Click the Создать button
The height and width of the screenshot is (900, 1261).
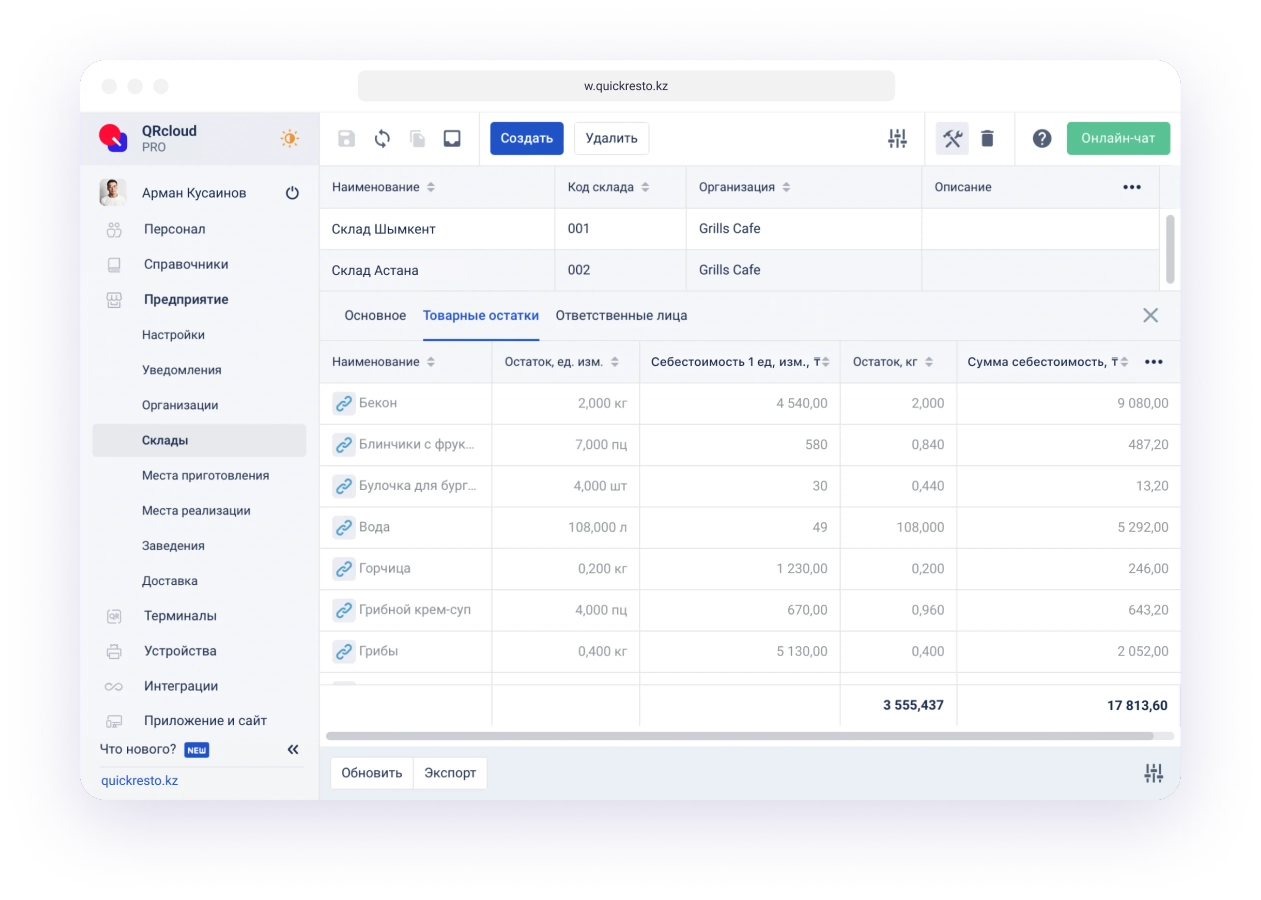point(526,139)
